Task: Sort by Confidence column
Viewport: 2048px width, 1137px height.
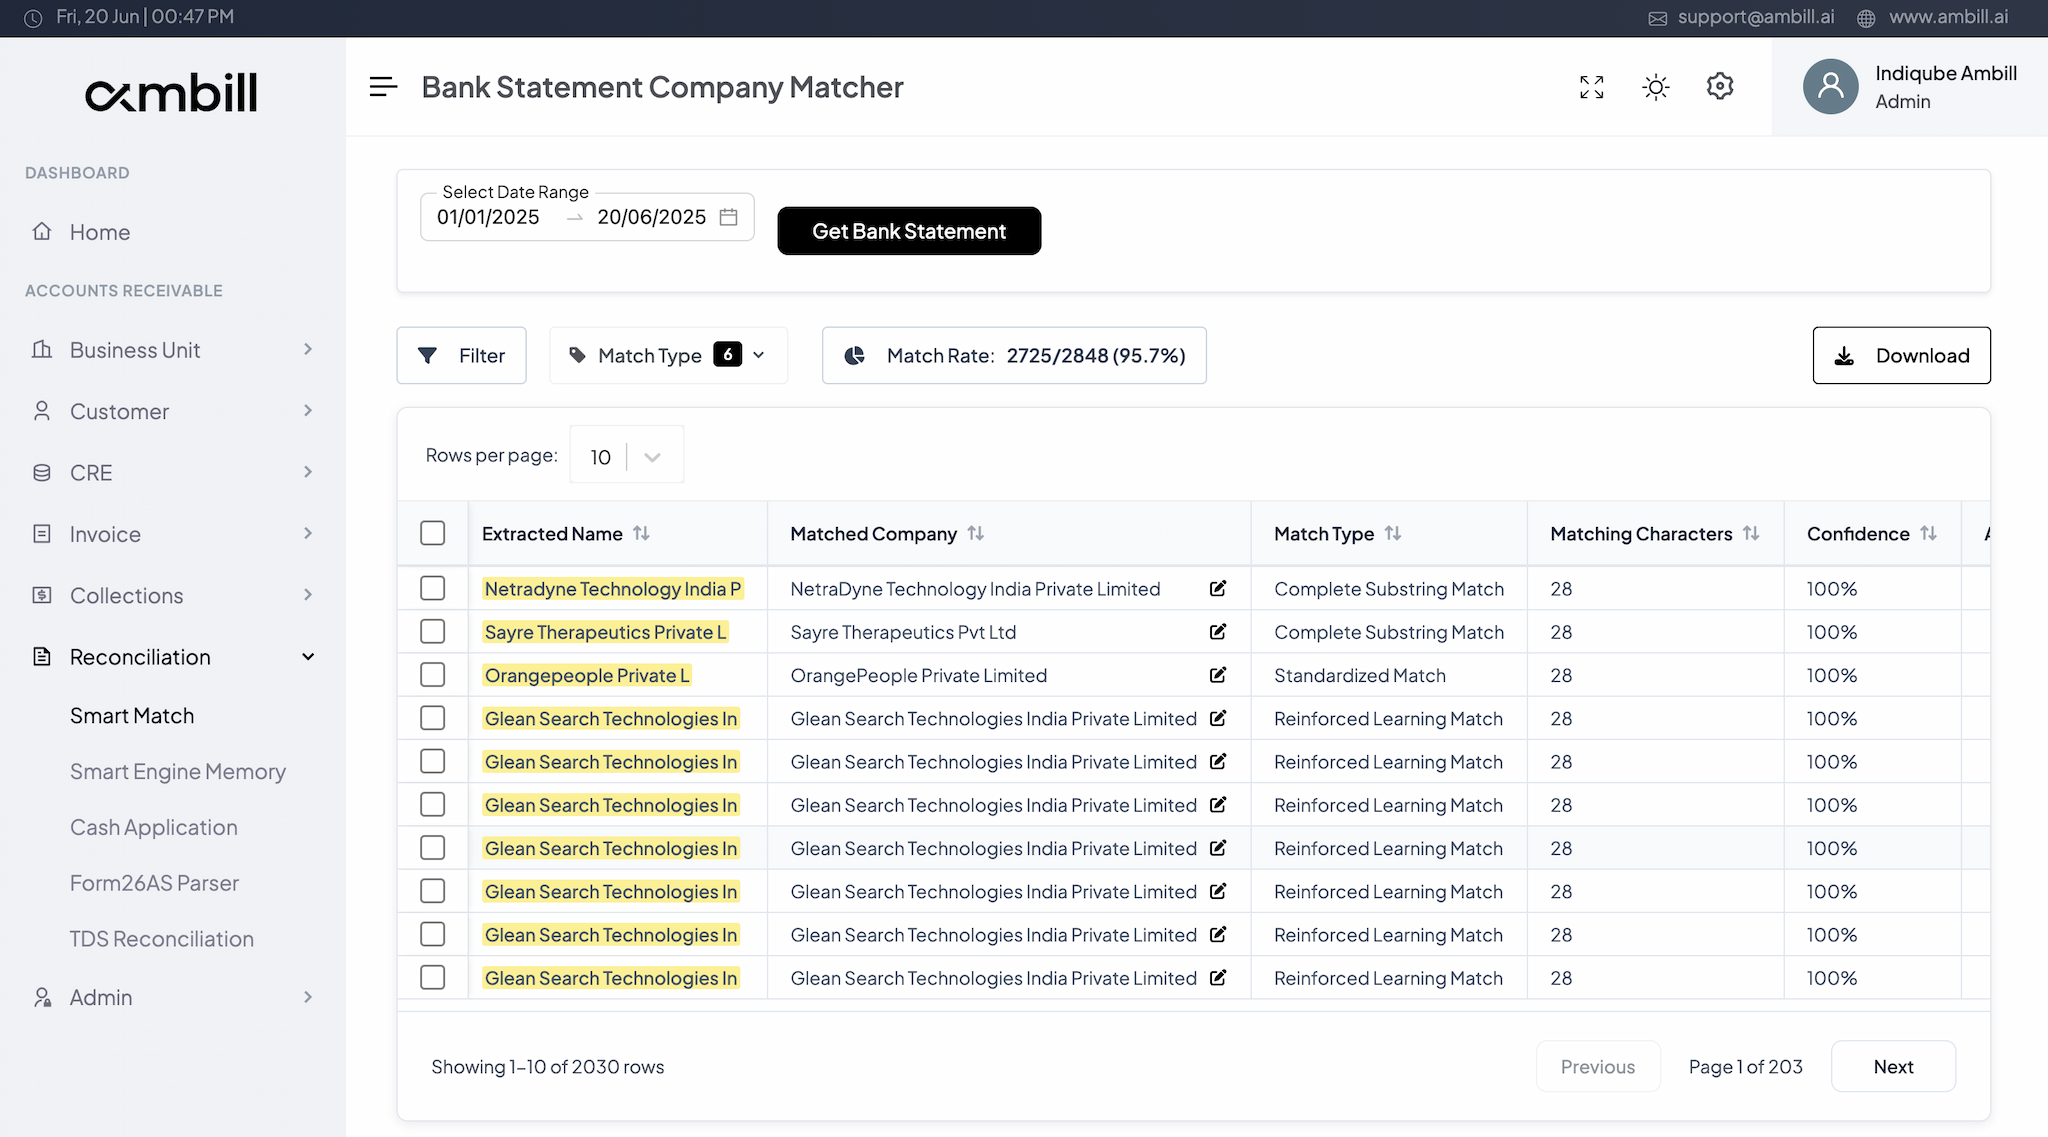Action: 1929,533
